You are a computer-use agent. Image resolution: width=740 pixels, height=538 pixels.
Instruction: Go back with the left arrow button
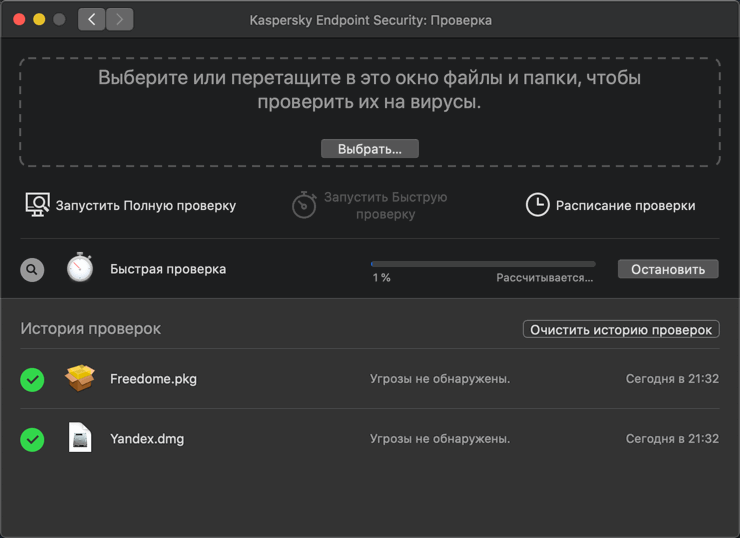92,19
